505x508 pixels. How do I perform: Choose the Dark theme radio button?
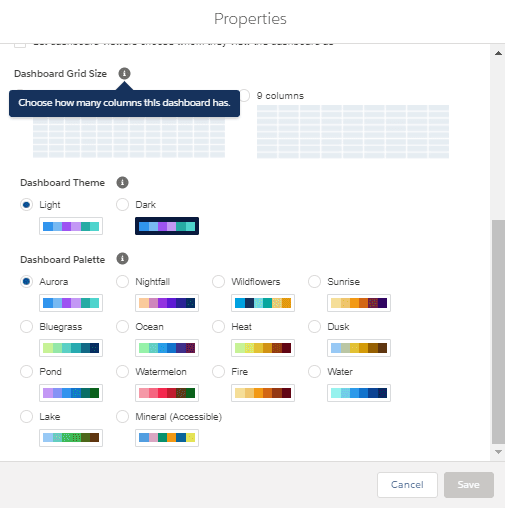coord(122,205)
